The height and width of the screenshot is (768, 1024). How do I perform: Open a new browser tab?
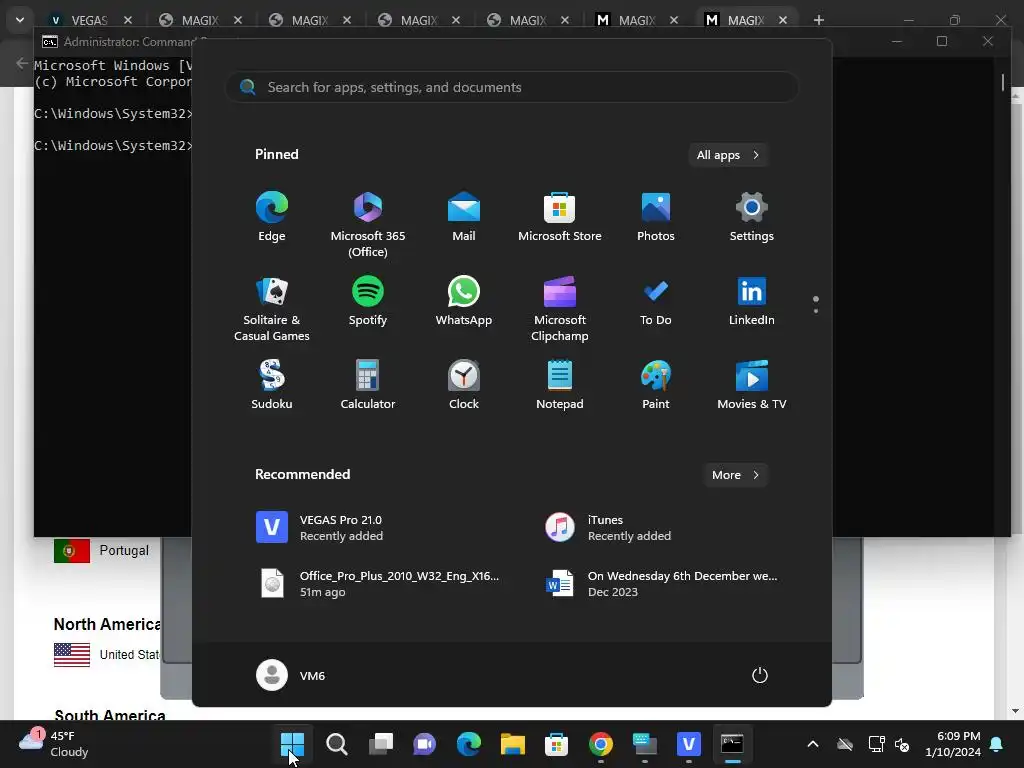tap(818, 20)
